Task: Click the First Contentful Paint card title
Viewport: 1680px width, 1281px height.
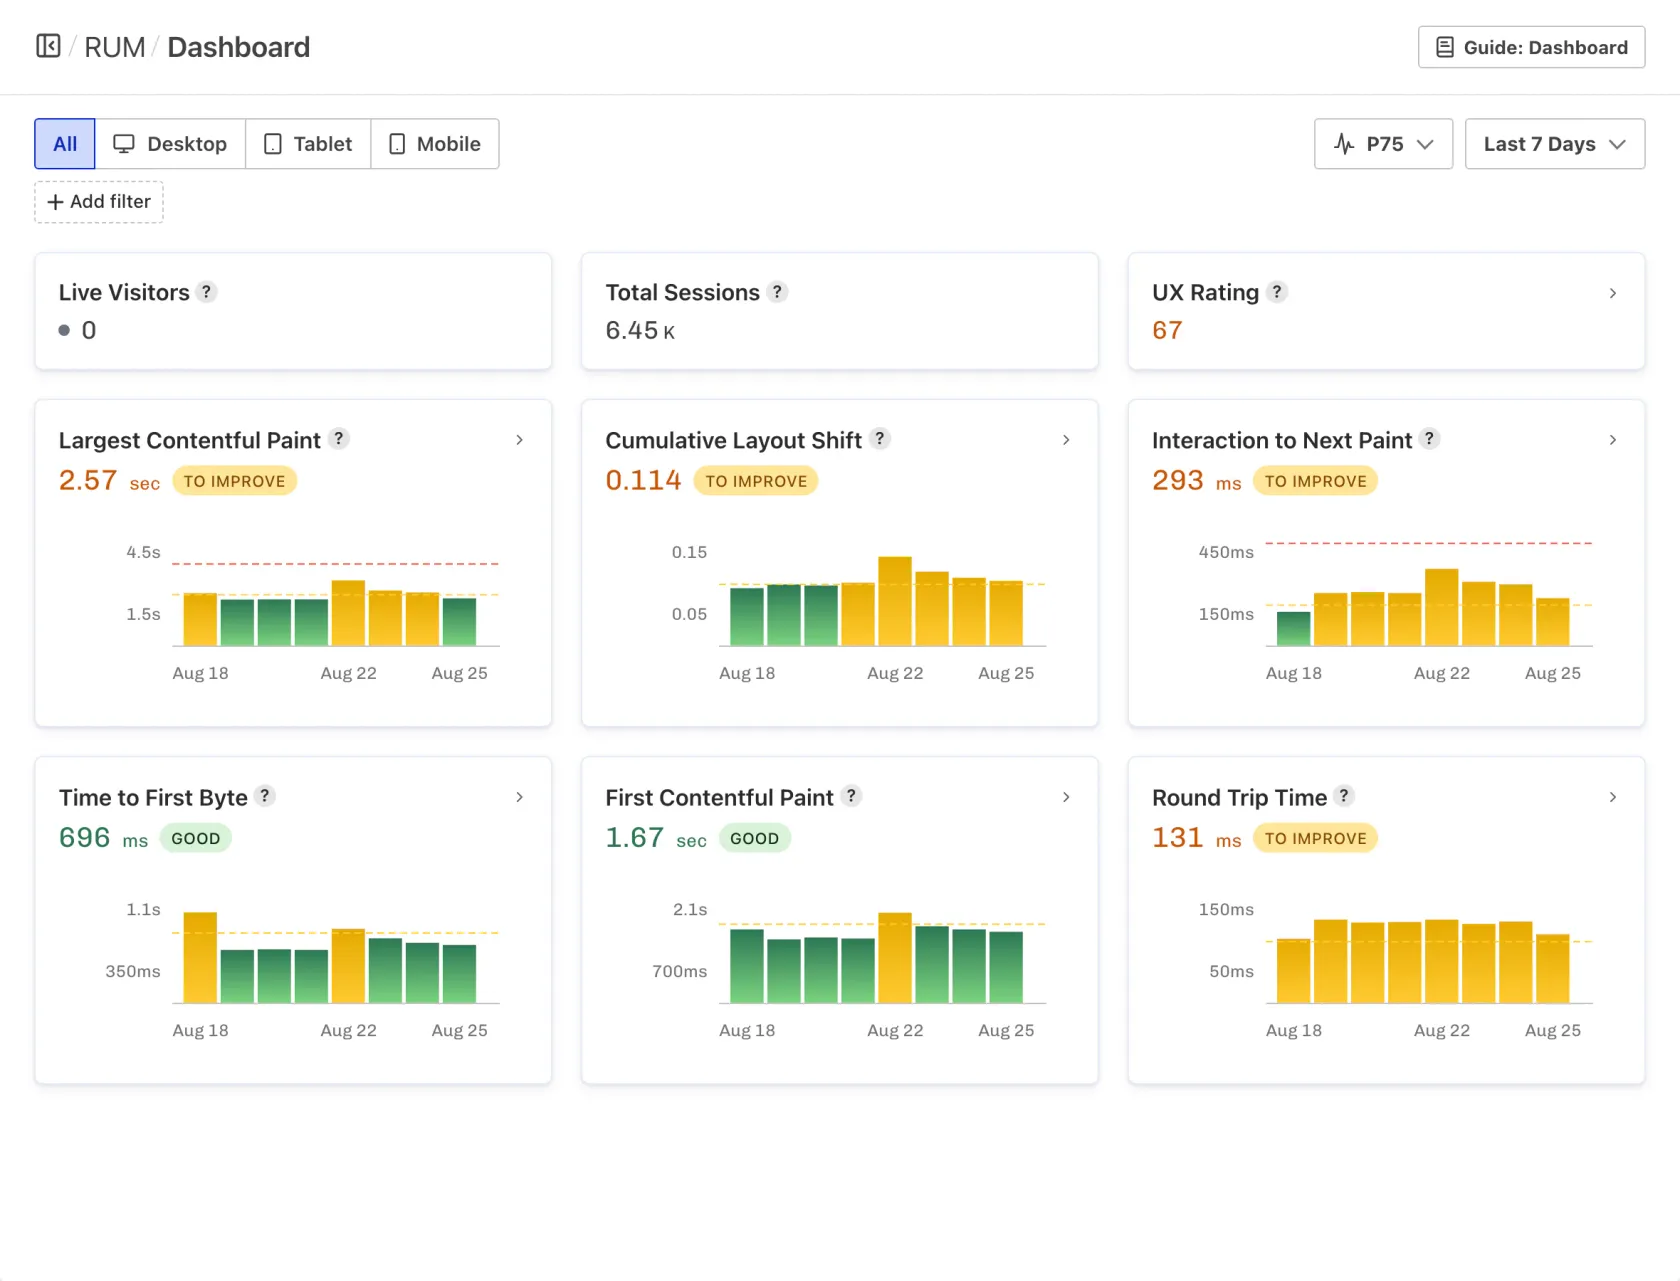Action: (719, 797)
